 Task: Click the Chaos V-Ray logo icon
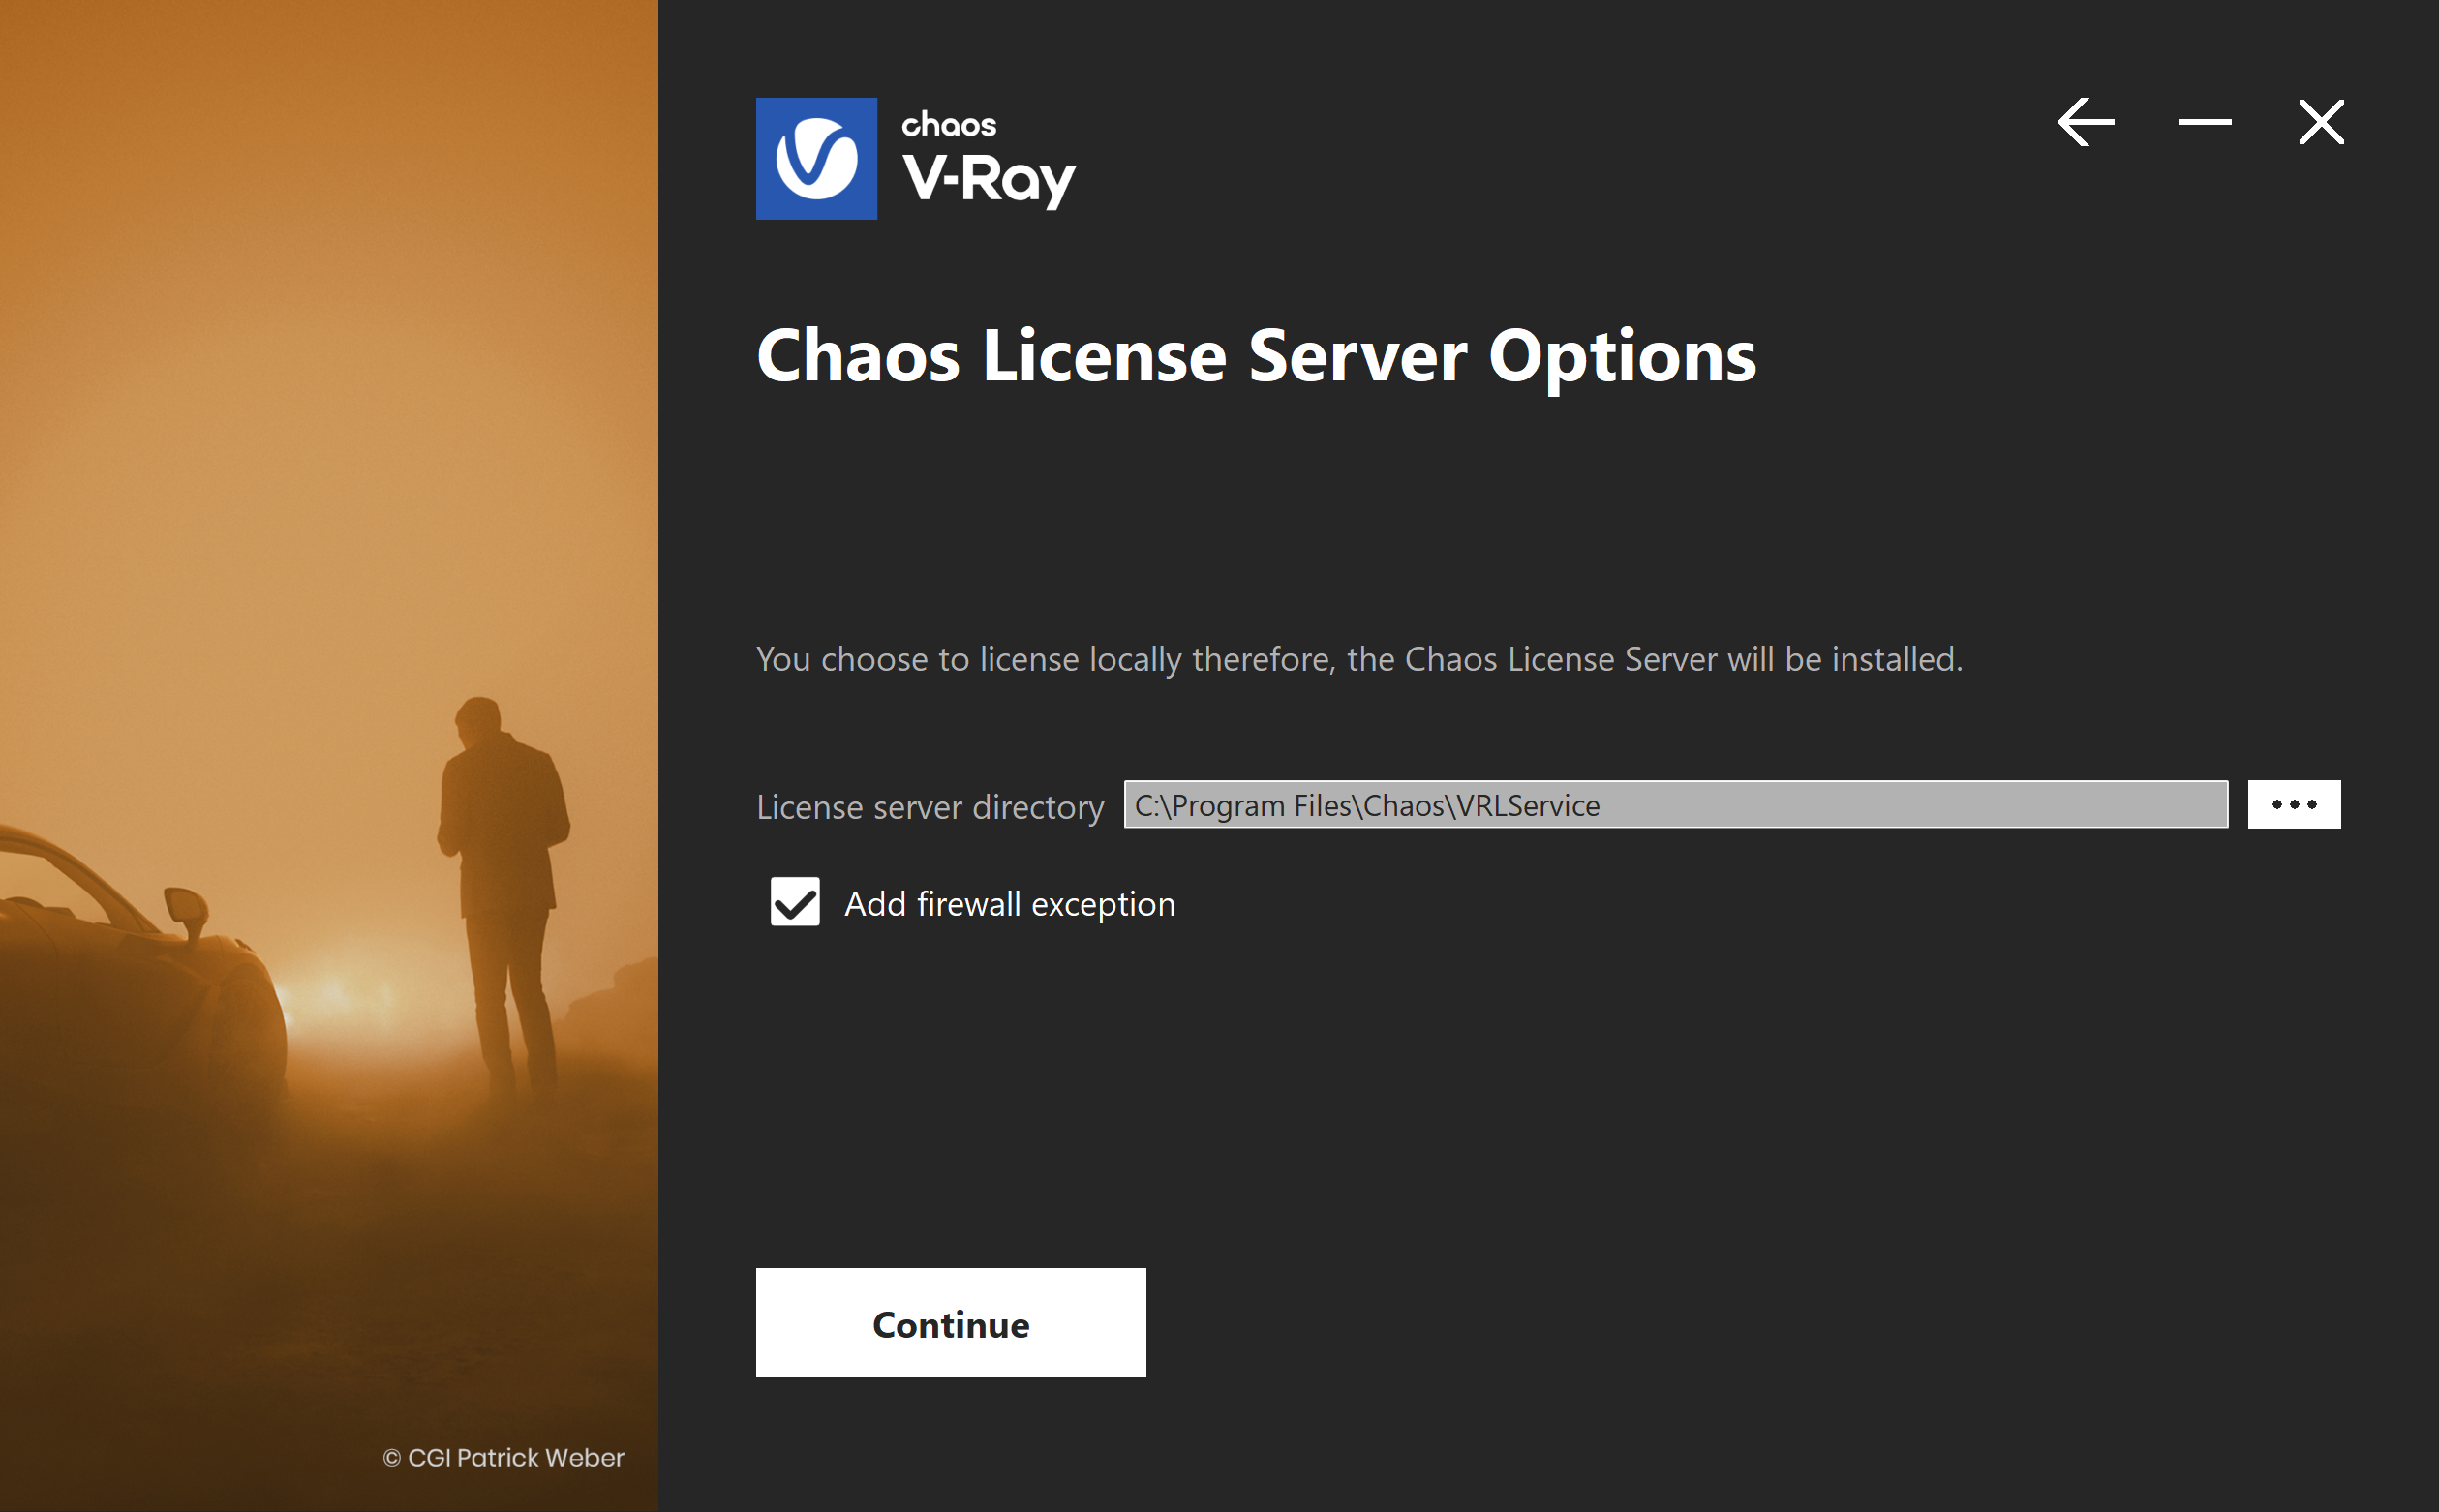tap(816, 158)
